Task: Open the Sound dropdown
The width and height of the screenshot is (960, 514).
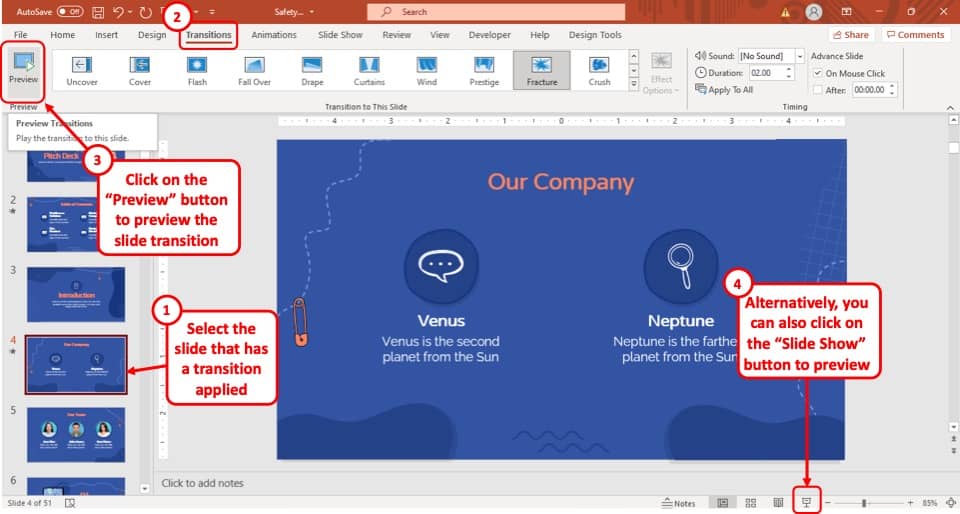Action: coord(800,56)
